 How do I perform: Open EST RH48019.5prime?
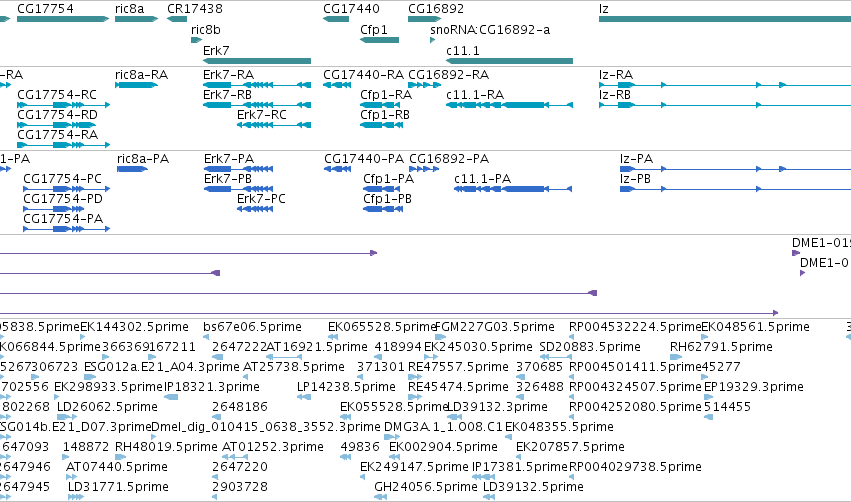click(x=166, y=447)
